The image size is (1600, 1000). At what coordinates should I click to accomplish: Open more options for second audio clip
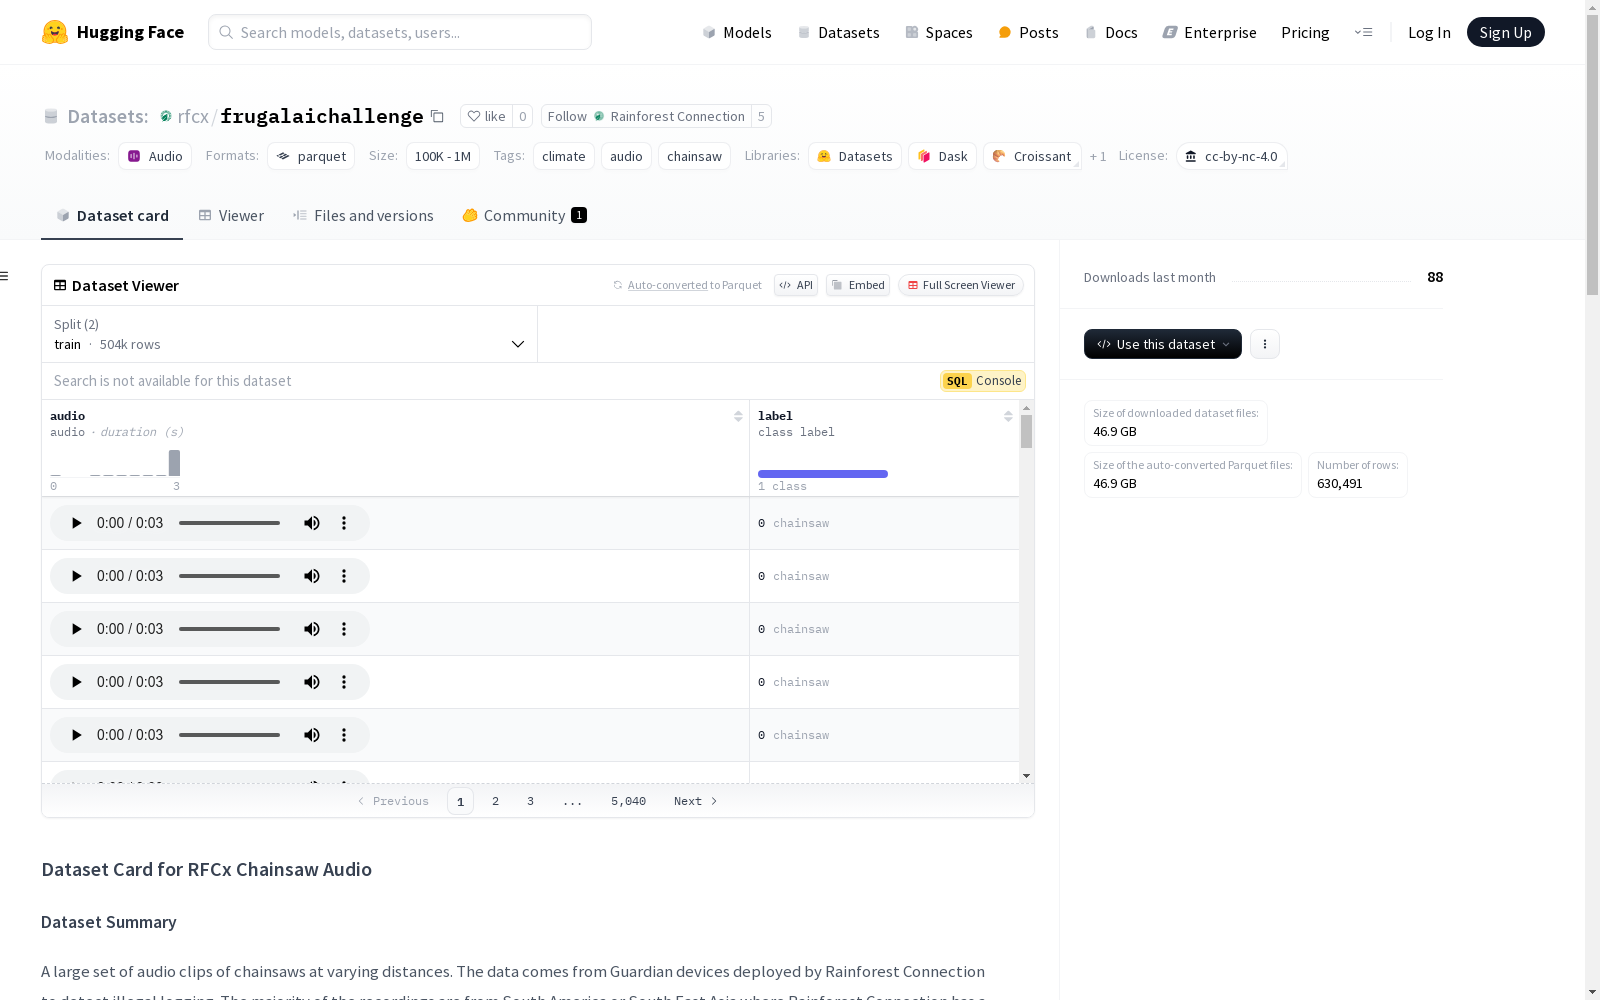point(344,576)
